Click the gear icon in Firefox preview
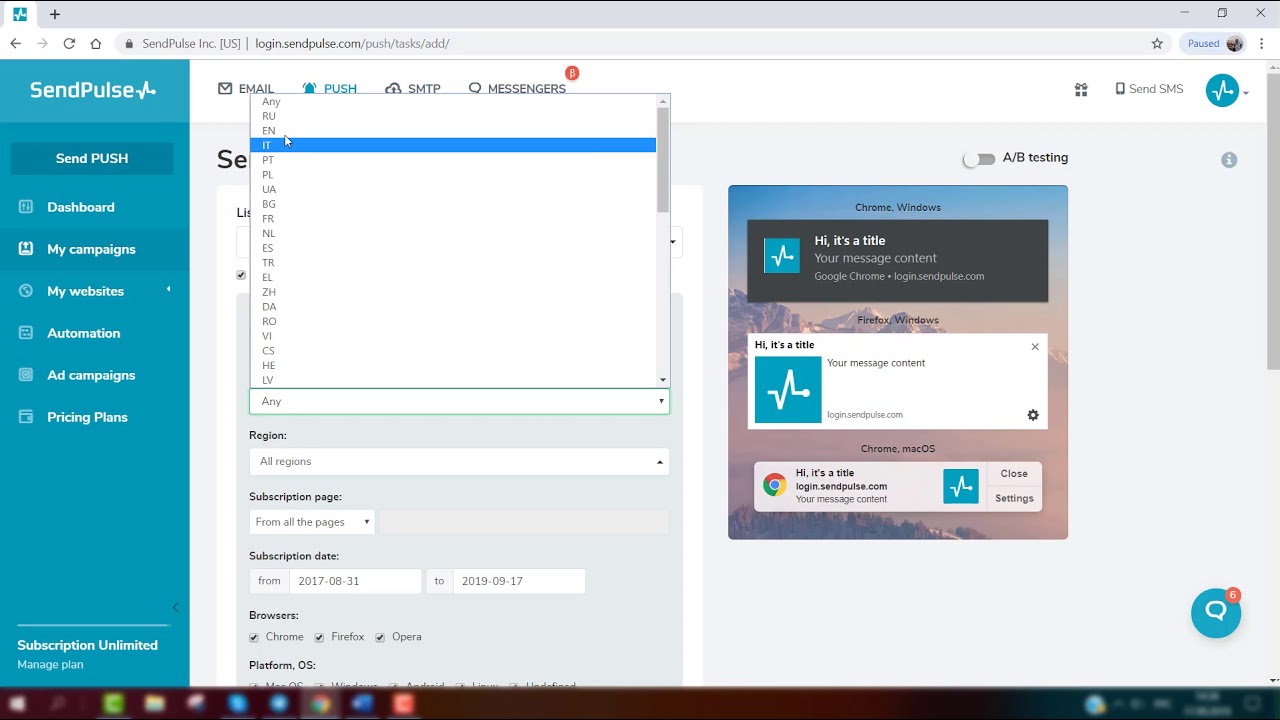The image size is (1280, 720). [x=1033, y=415]
